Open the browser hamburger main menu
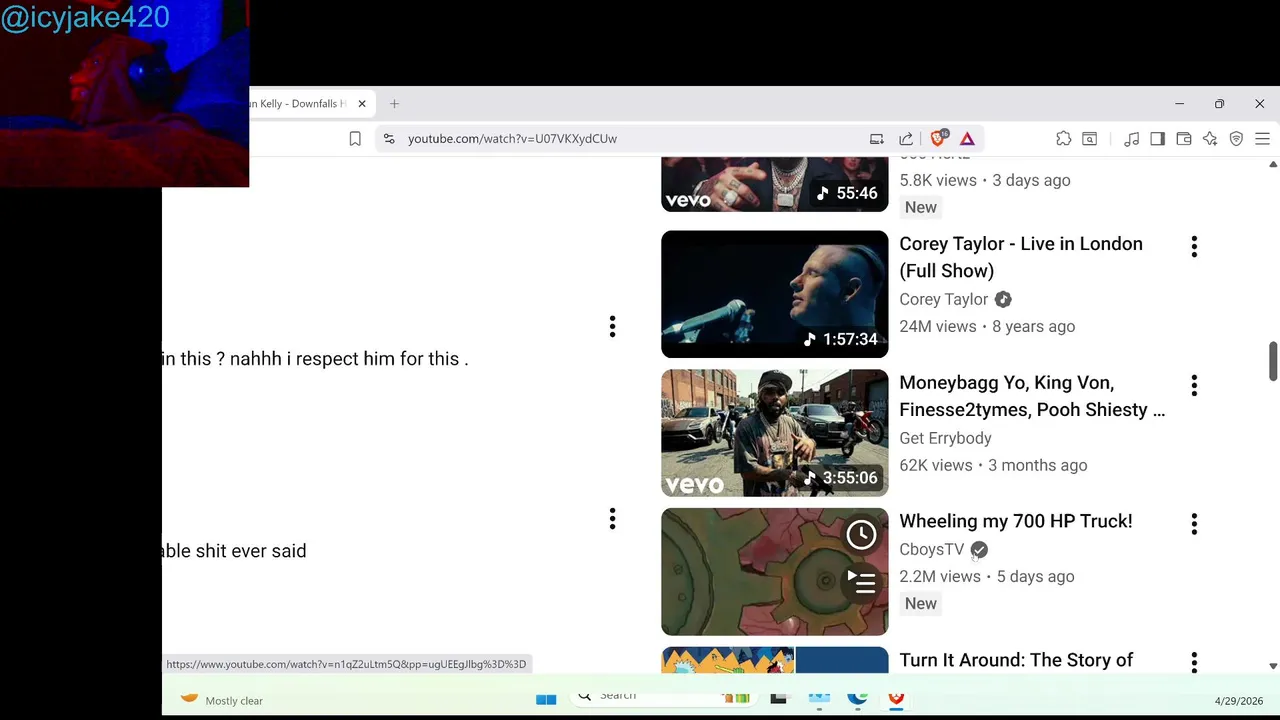The height and width of the screenshot is (720, 1280). coord(1262,138)
